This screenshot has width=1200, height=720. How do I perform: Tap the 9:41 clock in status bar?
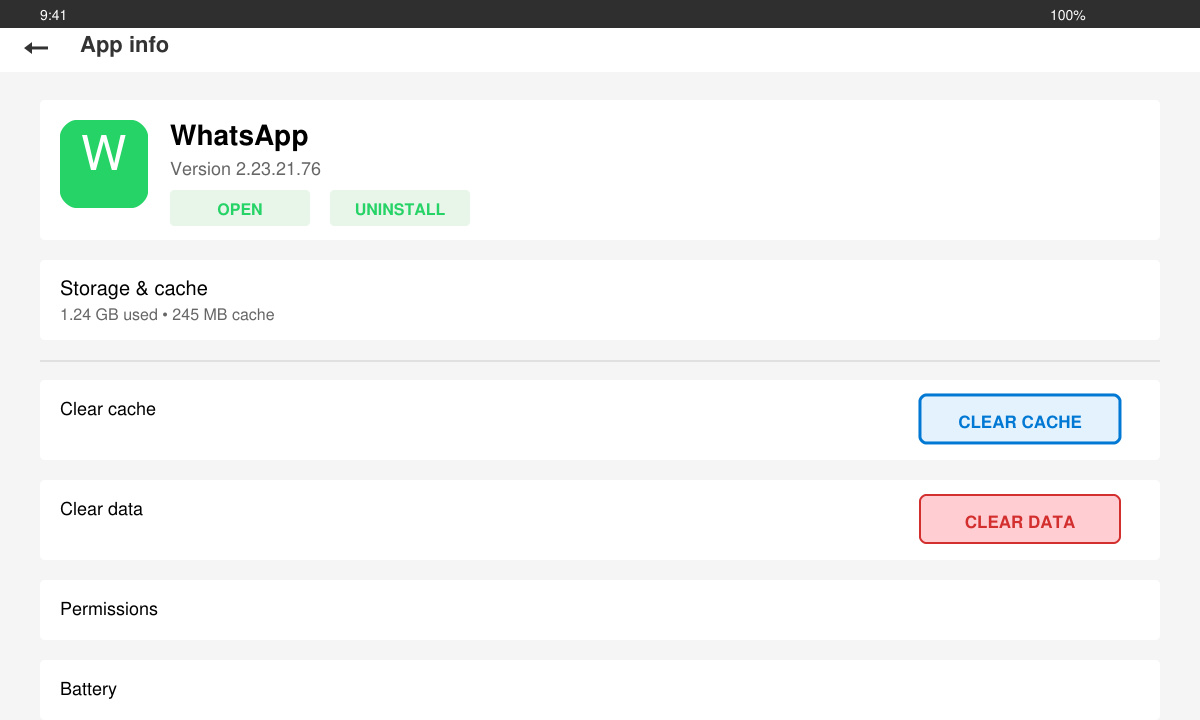tap(53, 15)
